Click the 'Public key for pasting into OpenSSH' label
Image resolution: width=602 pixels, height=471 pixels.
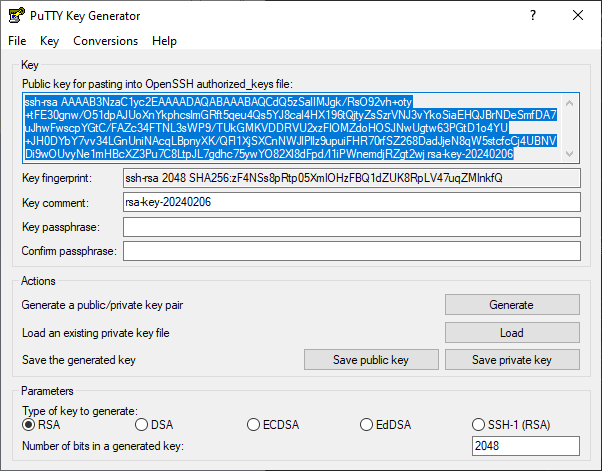point(157,84)
